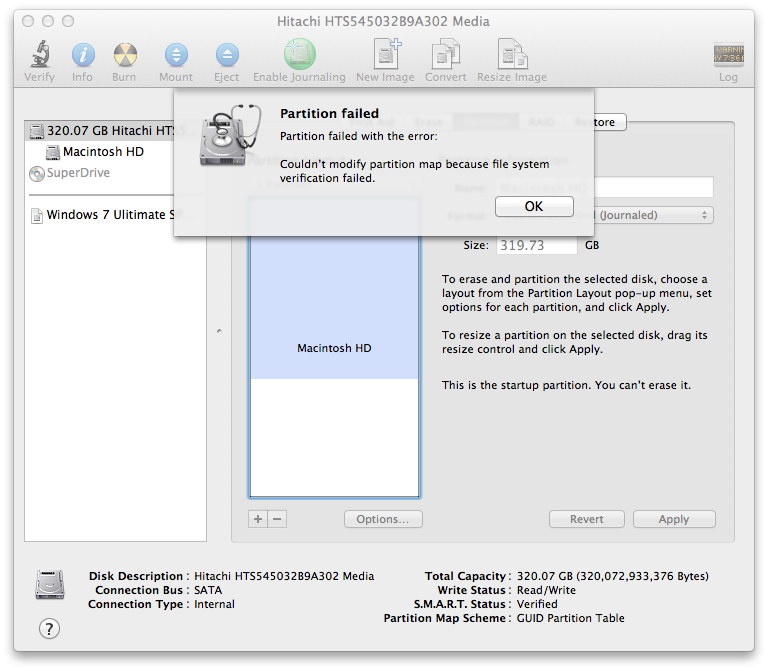Click the Burn disc icon

(x=125, y=54)
